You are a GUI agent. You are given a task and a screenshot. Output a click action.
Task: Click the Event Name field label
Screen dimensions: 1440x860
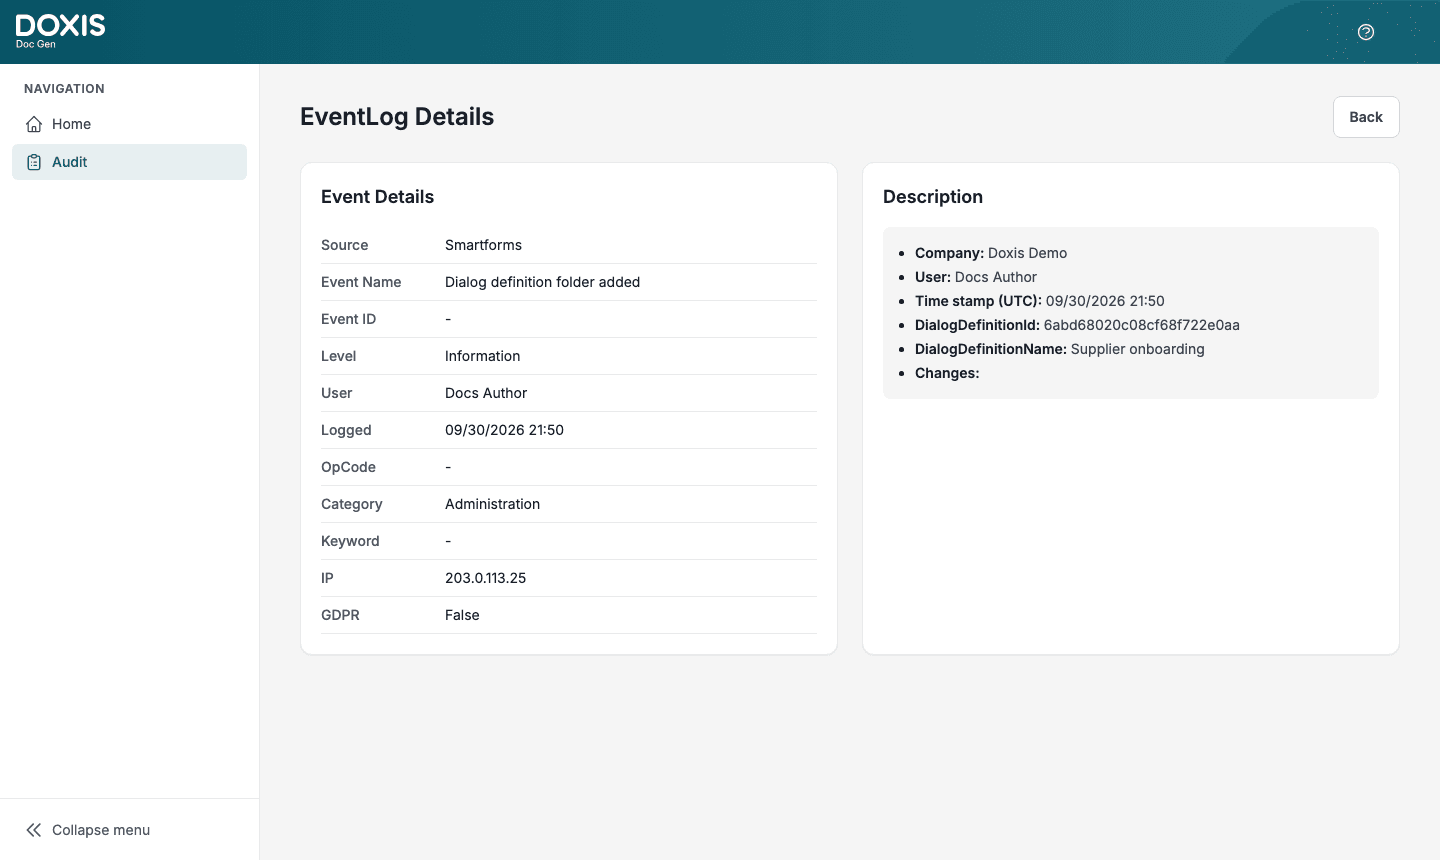pyautogui.click(x=361, y=282)
